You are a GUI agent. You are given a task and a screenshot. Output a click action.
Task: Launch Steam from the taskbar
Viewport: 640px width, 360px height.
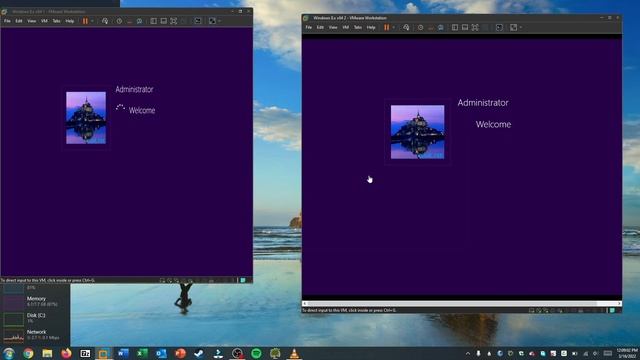(x=199, y=353)
